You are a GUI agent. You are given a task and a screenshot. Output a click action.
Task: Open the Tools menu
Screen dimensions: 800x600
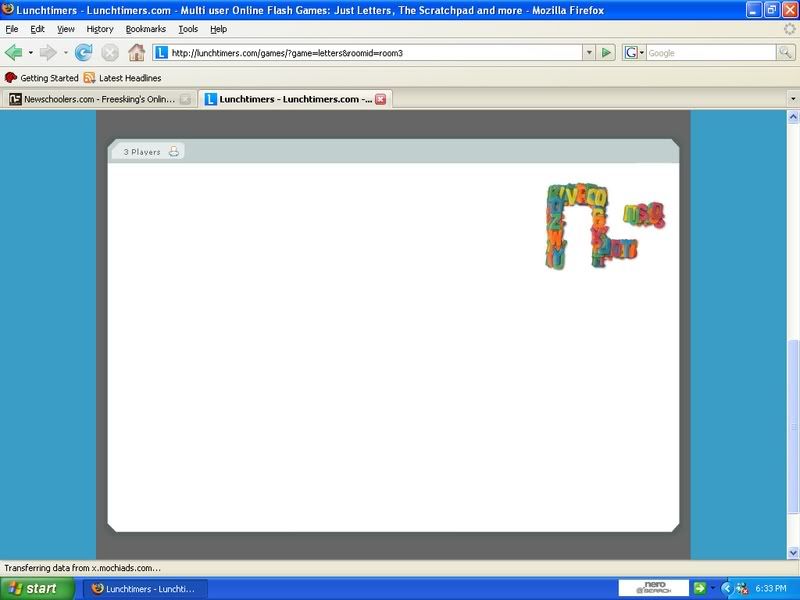click(188, 29)
